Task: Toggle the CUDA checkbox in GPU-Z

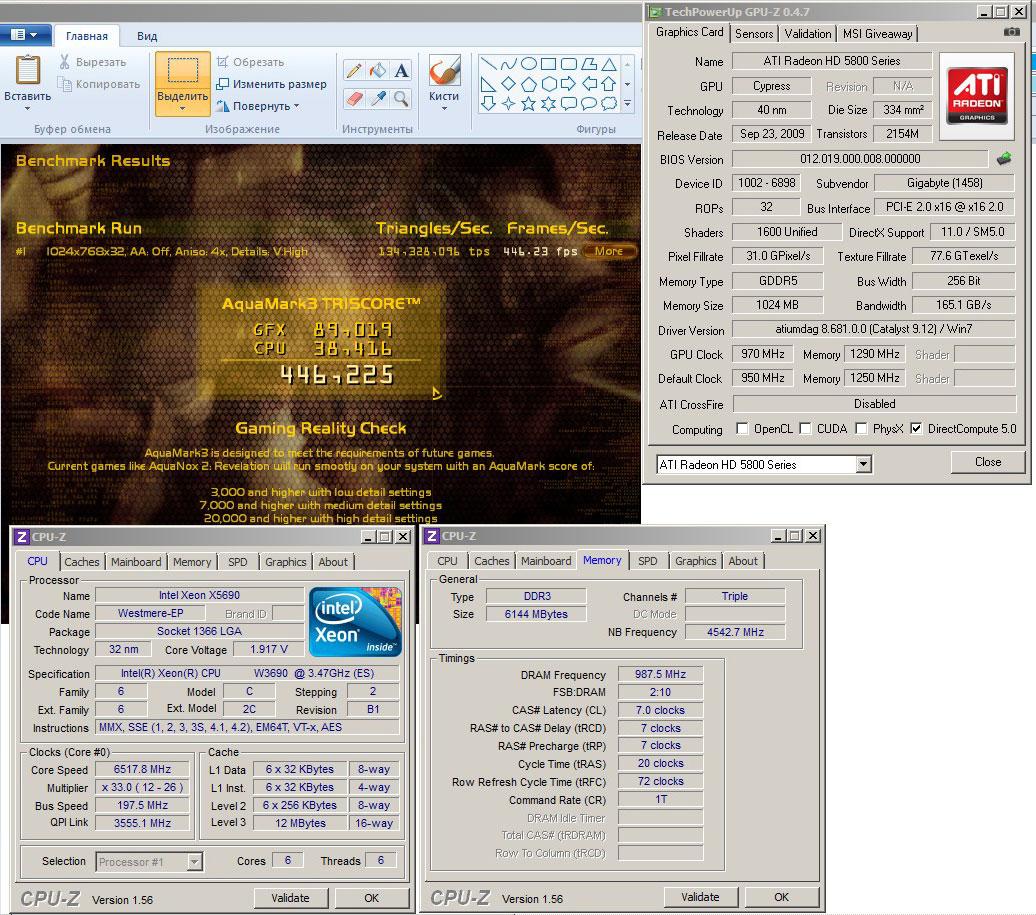Action: (805, 429)
